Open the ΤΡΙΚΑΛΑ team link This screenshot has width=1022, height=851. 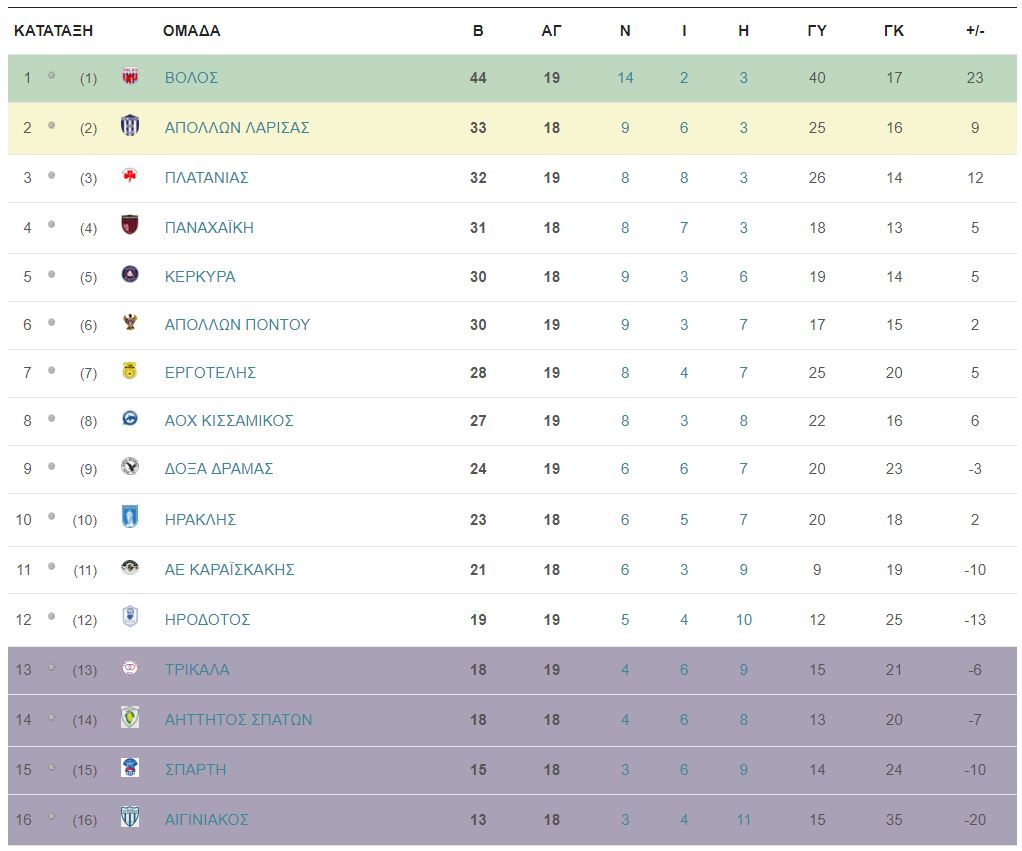(x=197, y=670)
